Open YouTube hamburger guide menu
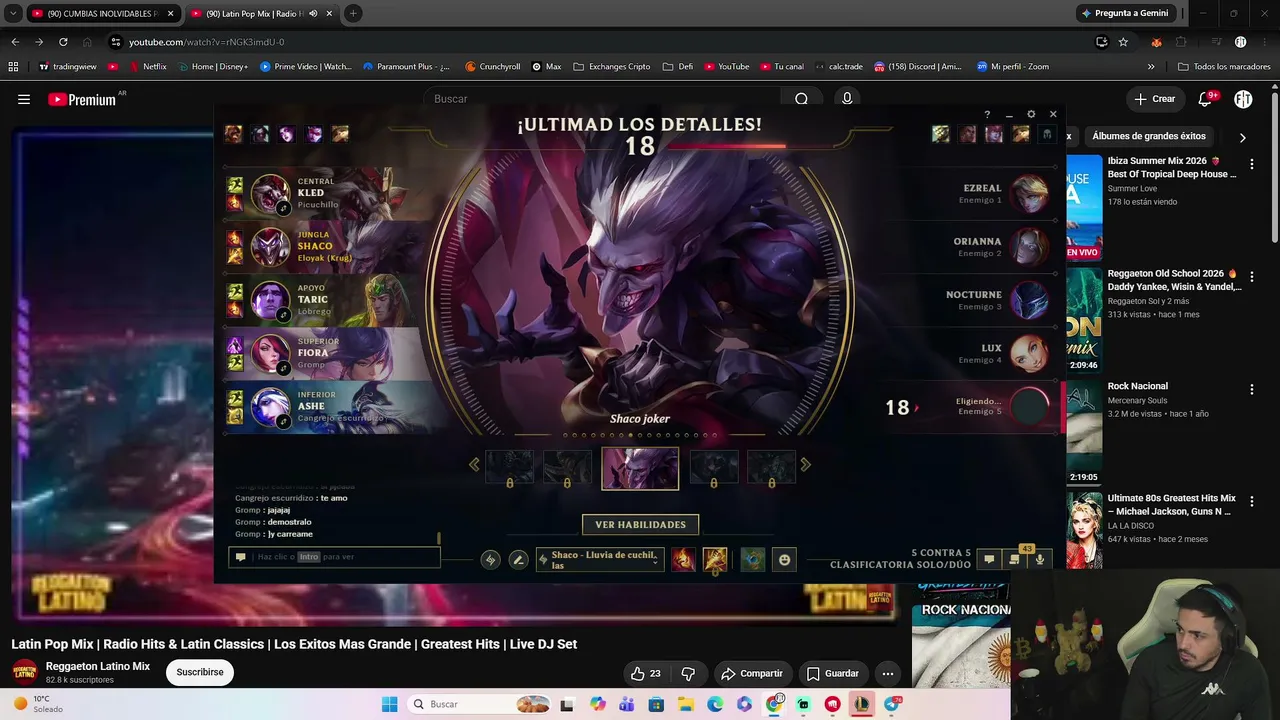The width and height of the screenshot is (1280, 720). point(24,99)
